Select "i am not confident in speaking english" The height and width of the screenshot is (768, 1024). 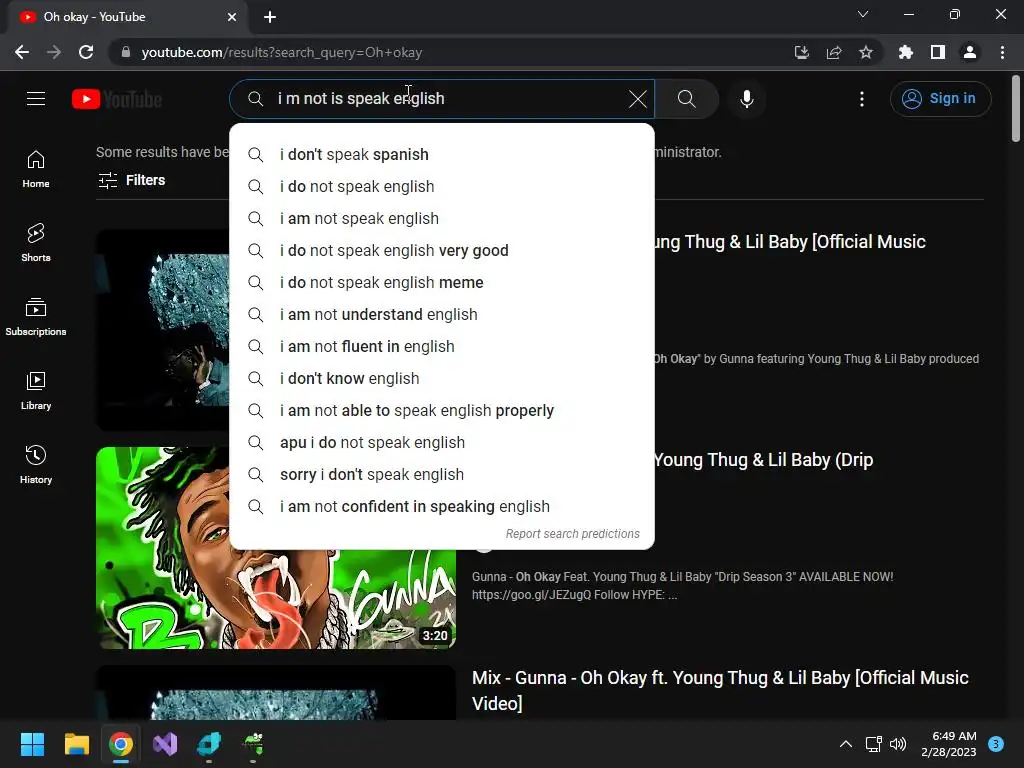point(442,507)
